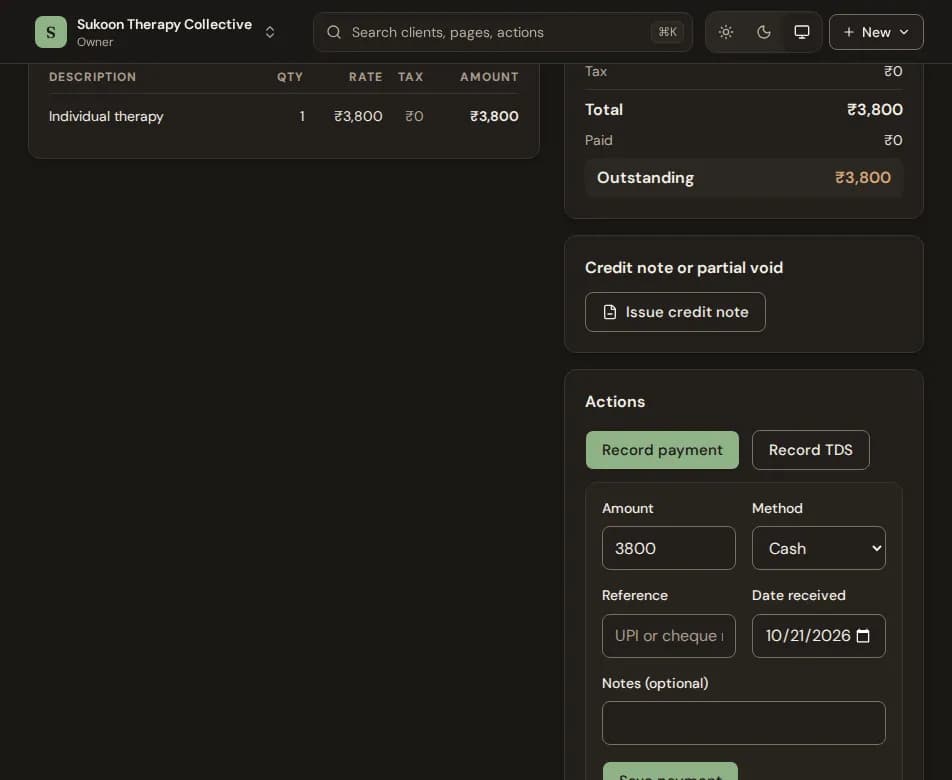This screenshot has height=780, width=952.
Task: Click the Save payment button
Action: [670, 772]
